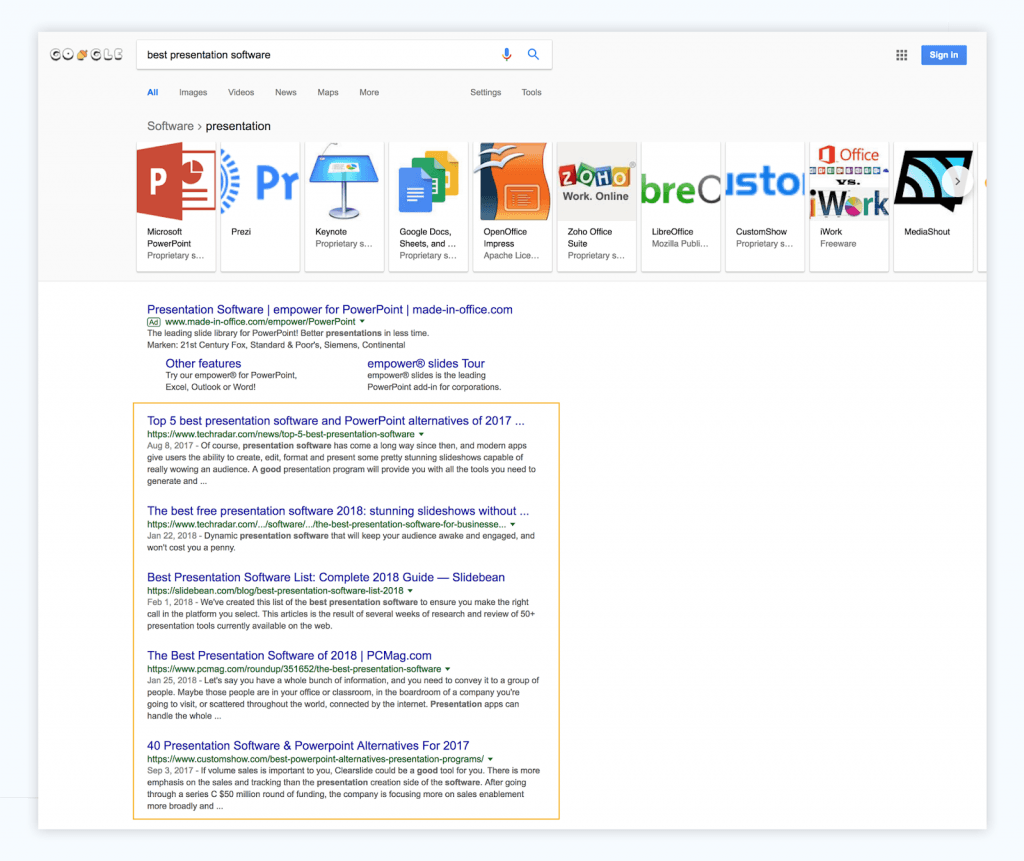This screenshot has width=1024, height=861.
Task: Open the Best Presentation Software PCMag link
Action: coord(289,656)
